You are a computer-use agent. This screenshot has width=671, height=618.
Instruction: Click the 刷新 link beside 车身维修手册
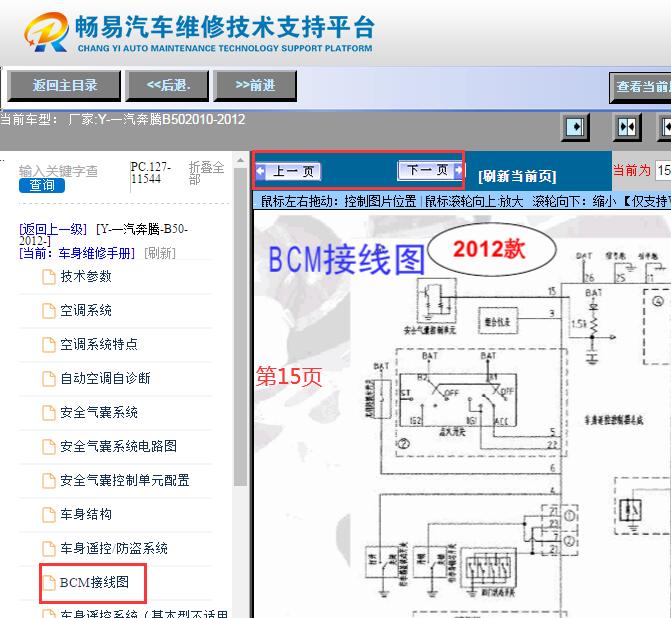tap(160, 253)
